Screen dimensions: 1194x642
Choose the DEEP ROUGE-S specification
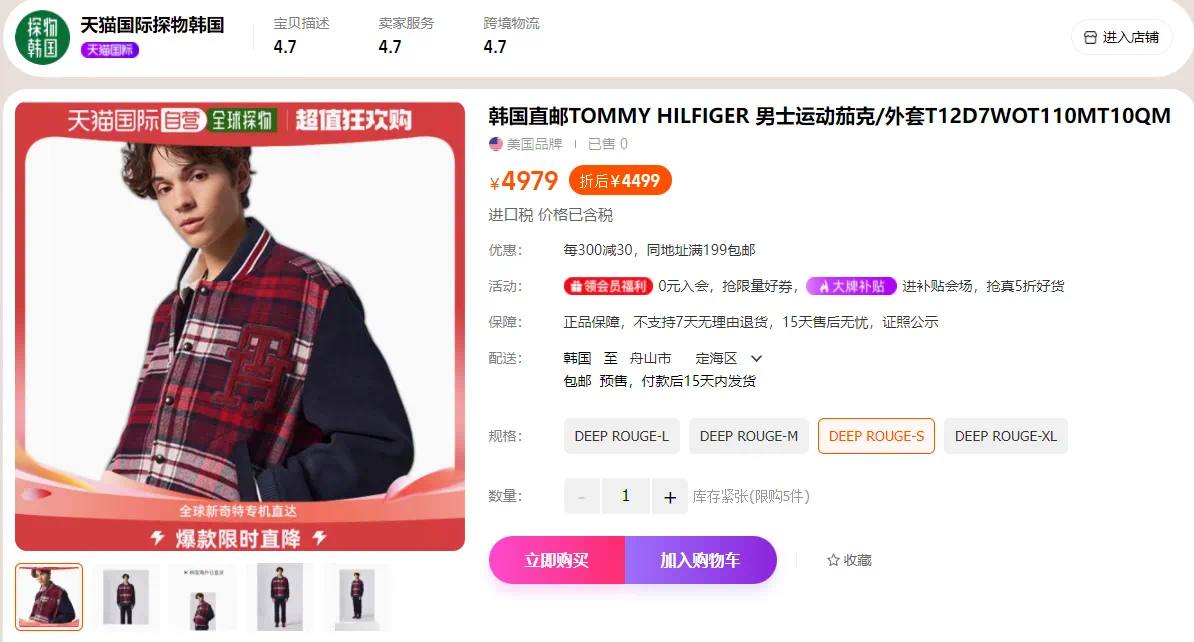(x=876, y=436)
